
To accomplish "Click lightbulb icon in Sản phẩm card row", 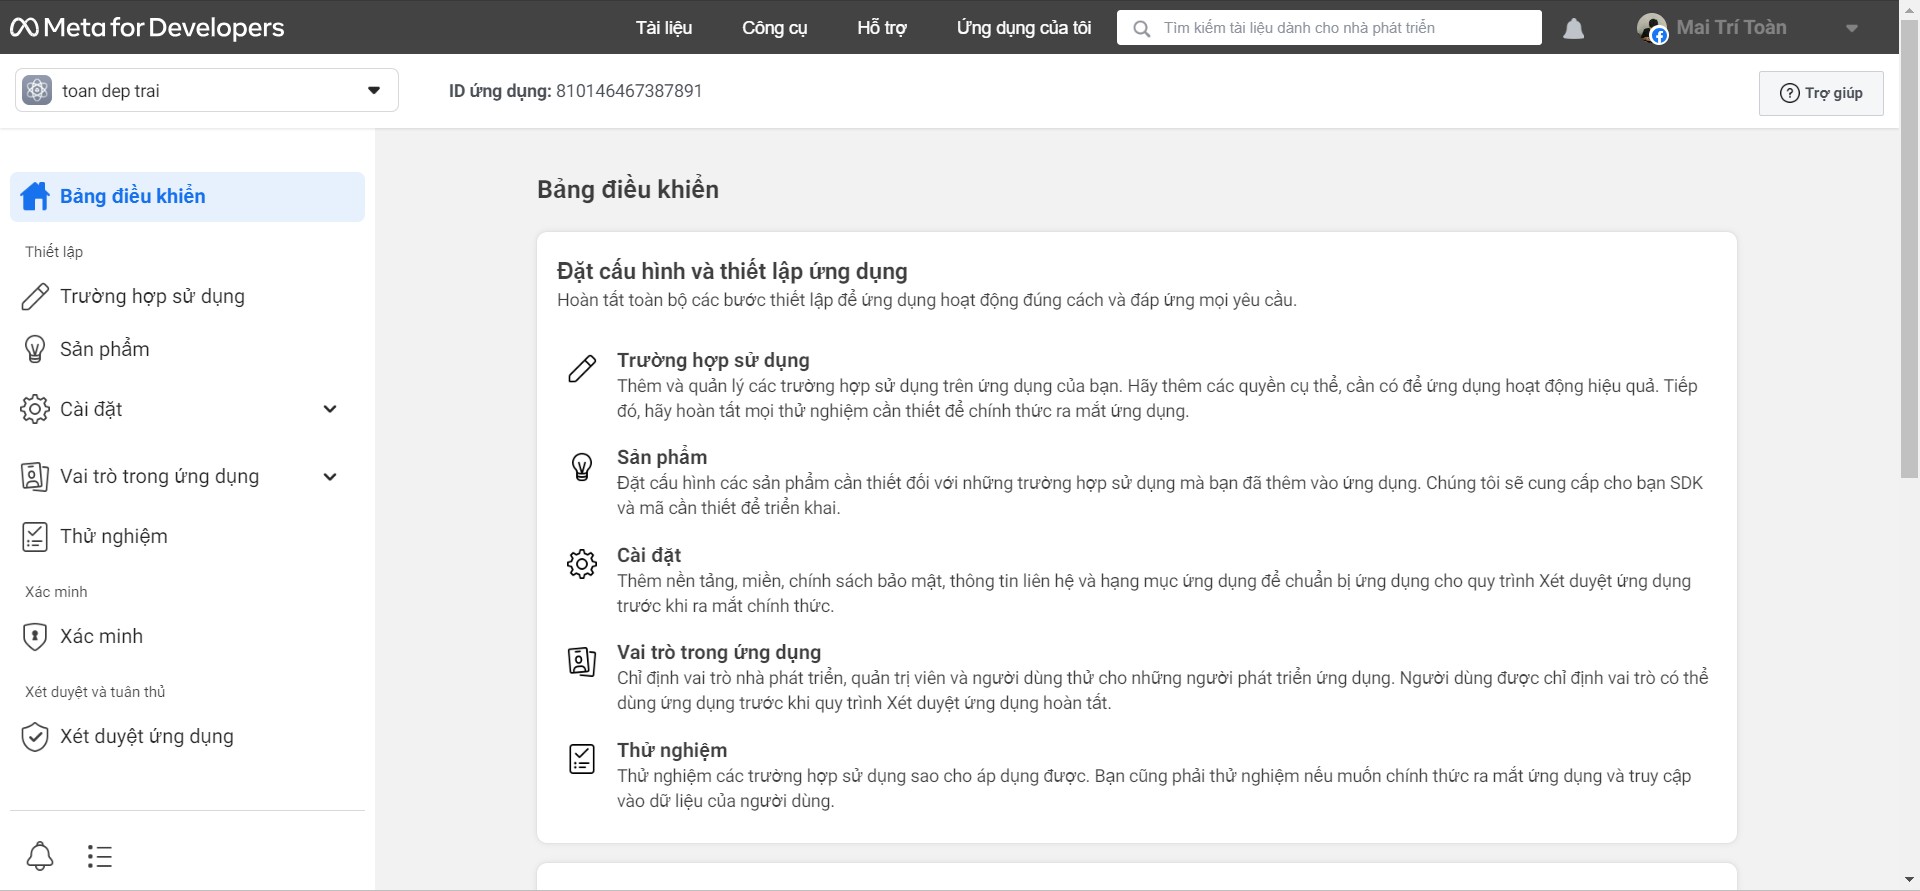I will tap(582, 466).
